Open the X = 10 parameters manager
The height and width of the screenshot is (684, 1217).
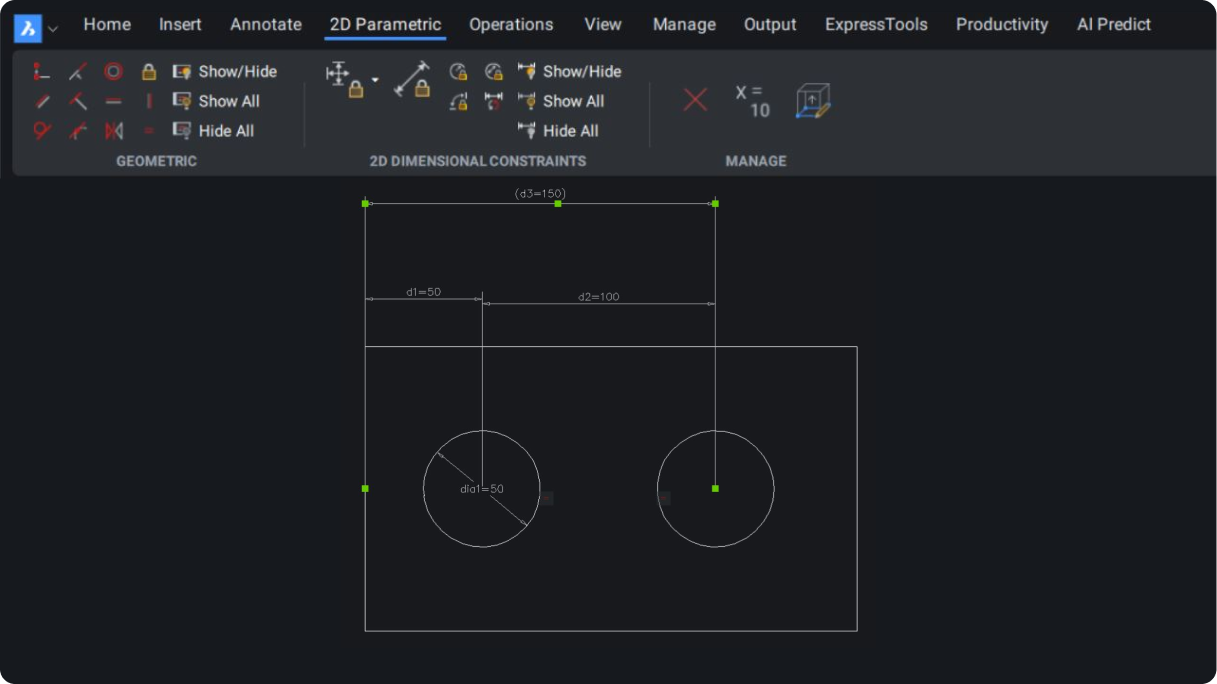[752, 101]
